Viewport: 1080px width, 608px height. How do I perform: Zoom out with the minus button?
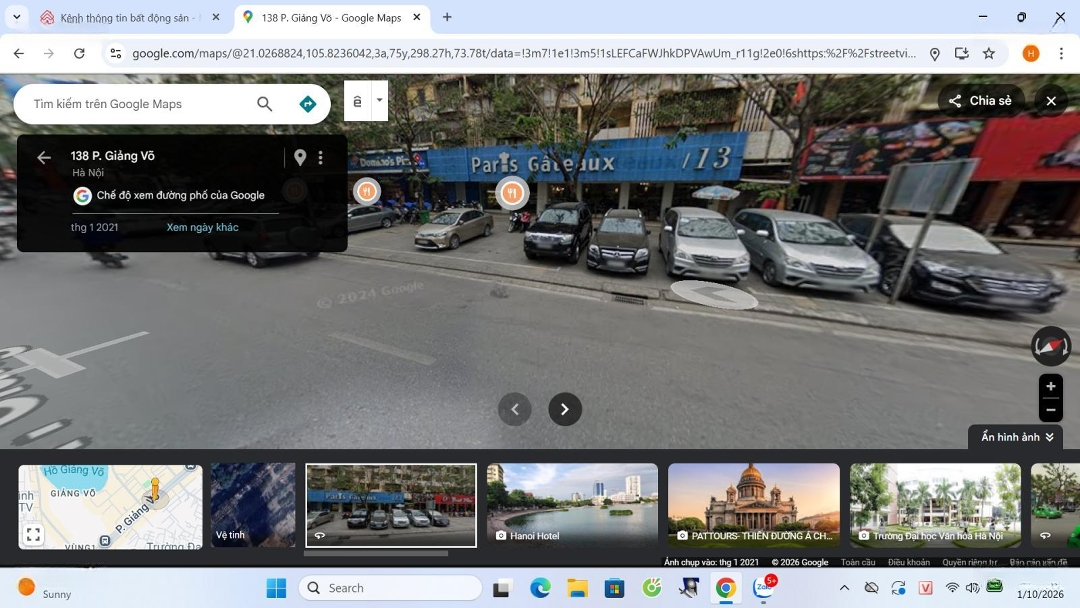[1050, 410]
